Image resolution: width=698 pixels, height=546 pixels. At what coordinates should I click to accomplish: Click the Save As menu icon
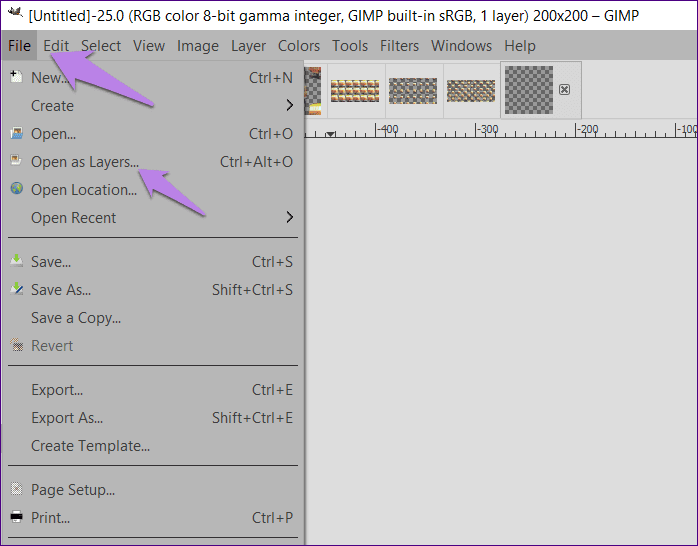16,288
